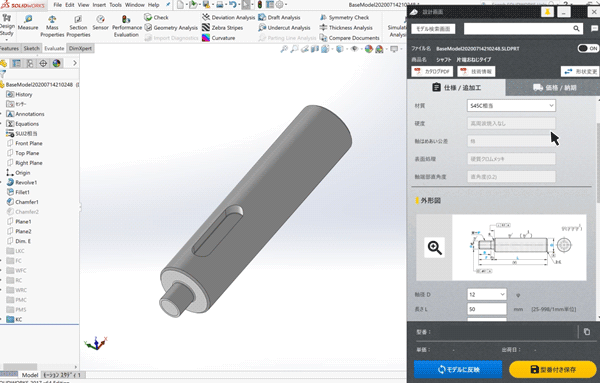Open the ConfigurationManager tab icon
This screenshot has height=383, width=600.
(29, 63)
